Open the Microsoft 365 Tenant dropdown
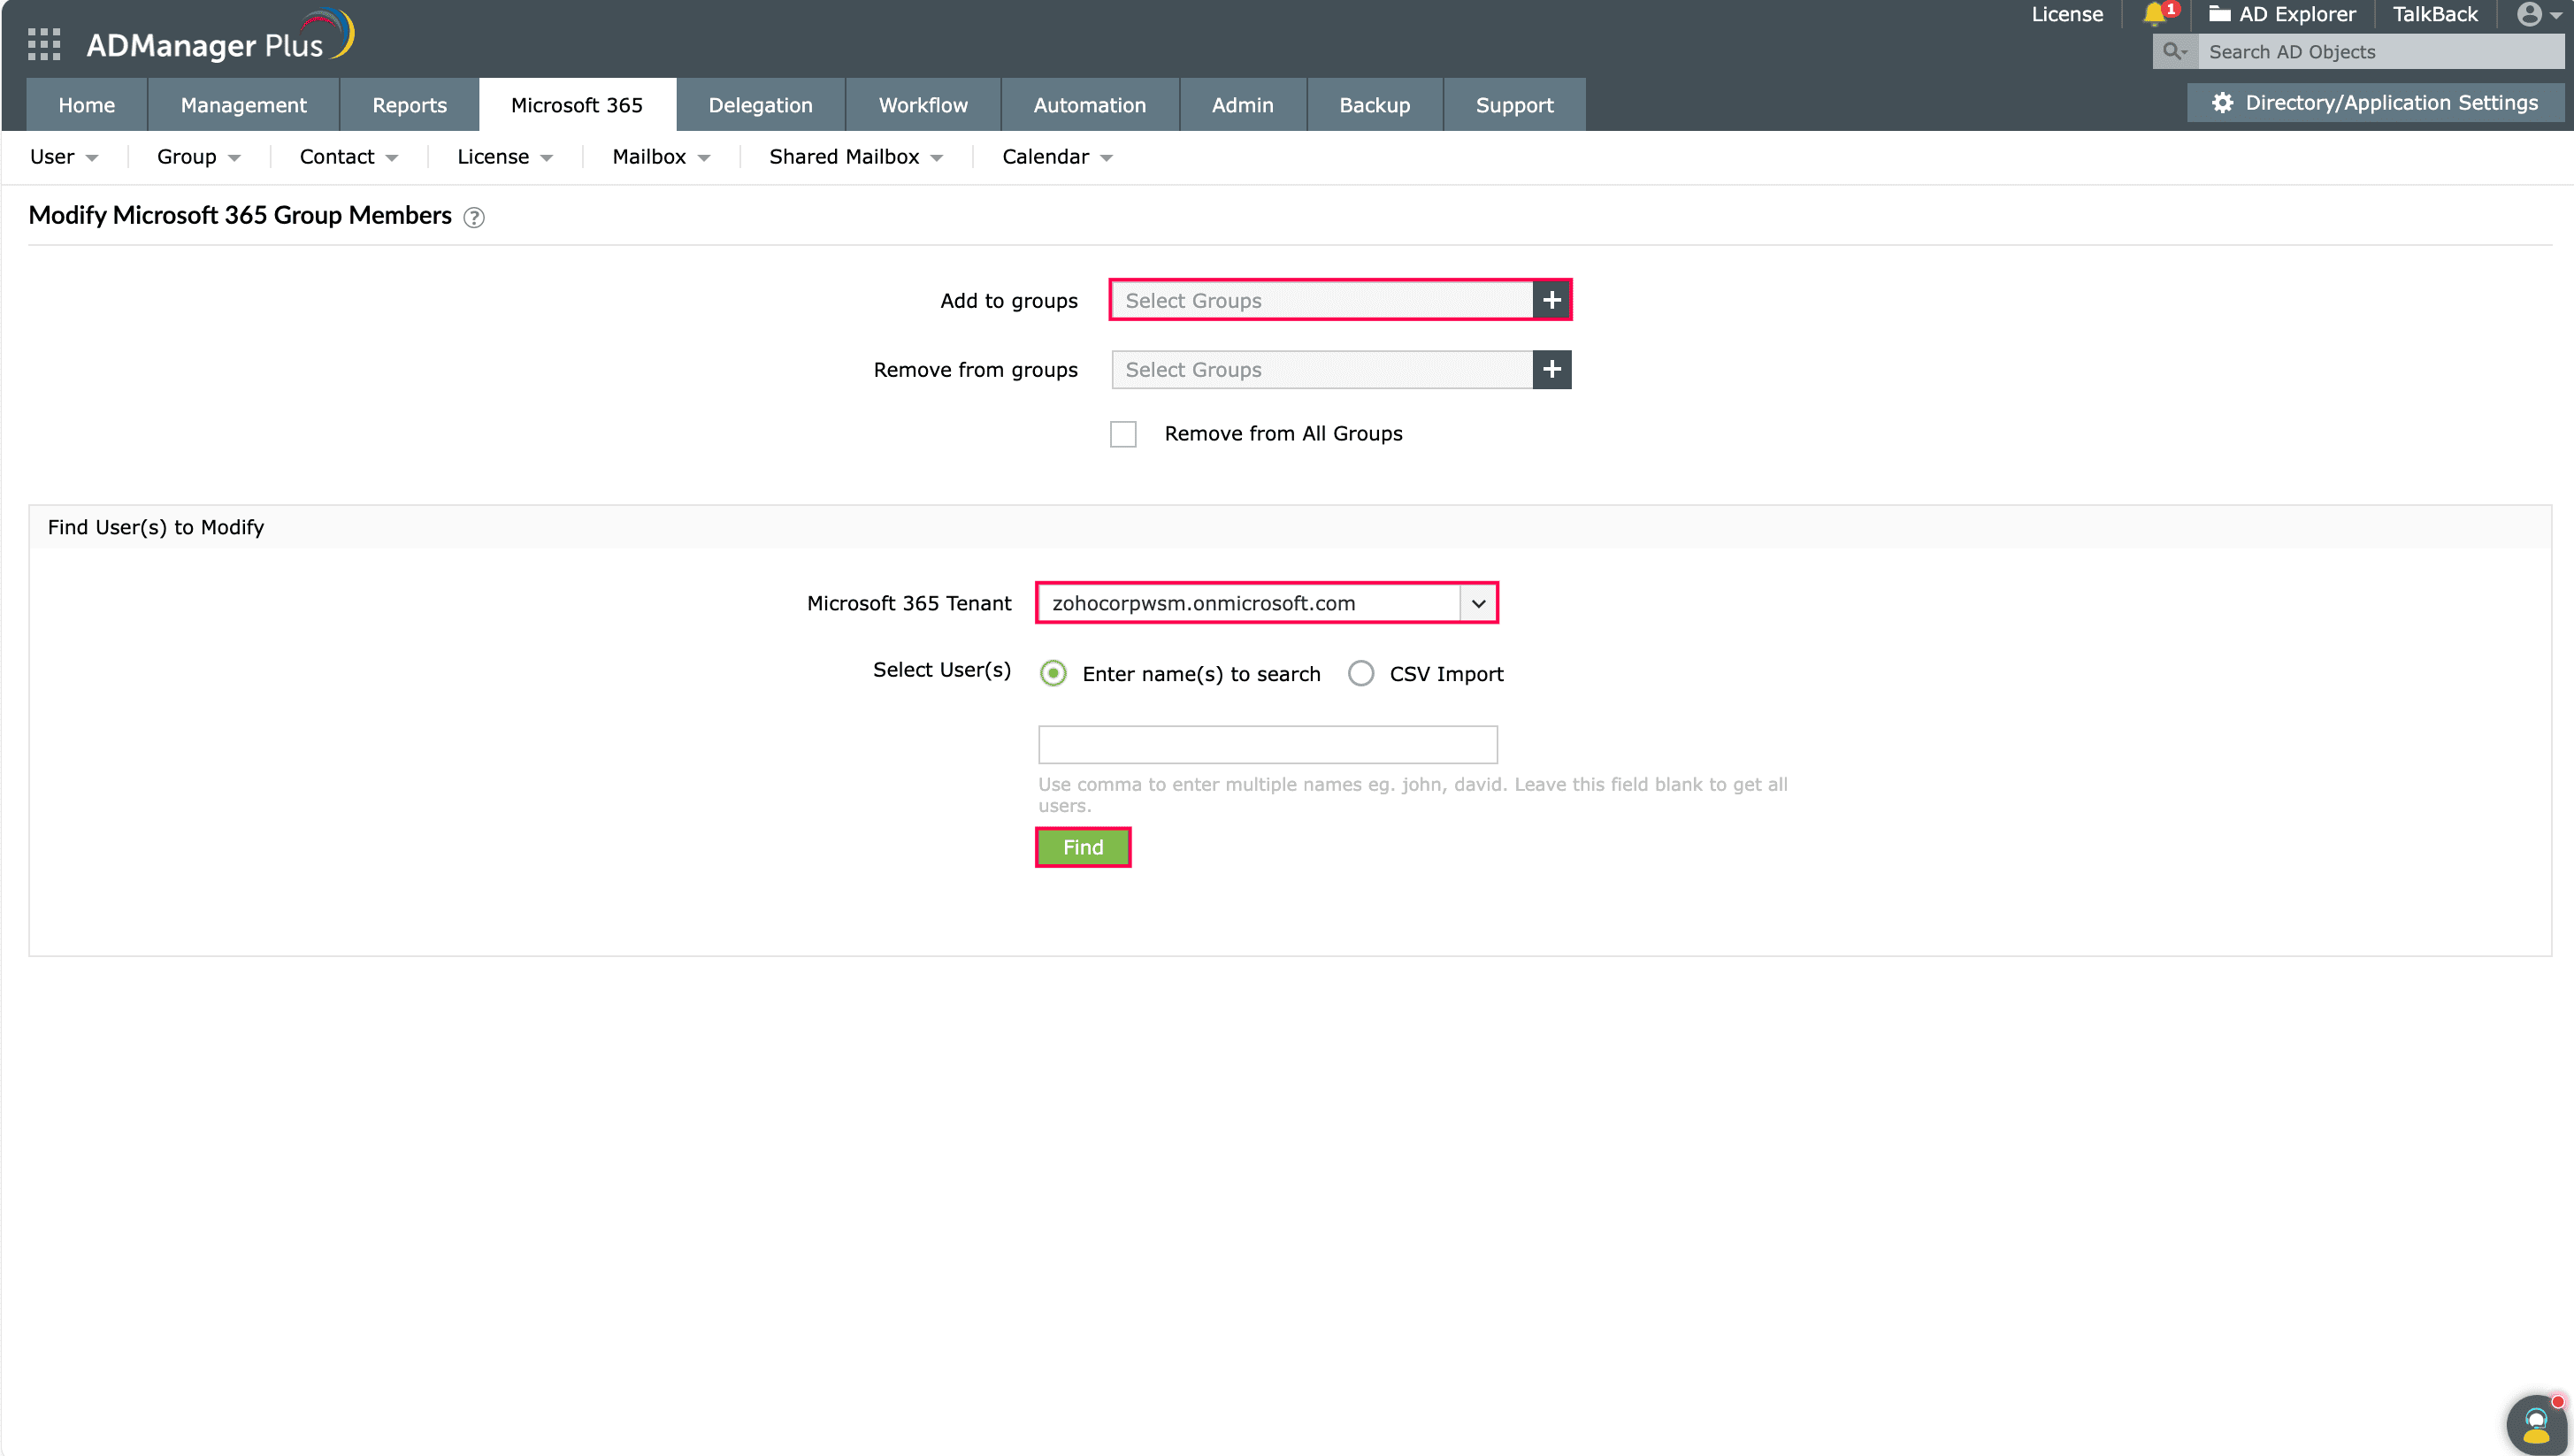The width and height of the screenshot is (2574, 1456). [x=1479, y=602]
